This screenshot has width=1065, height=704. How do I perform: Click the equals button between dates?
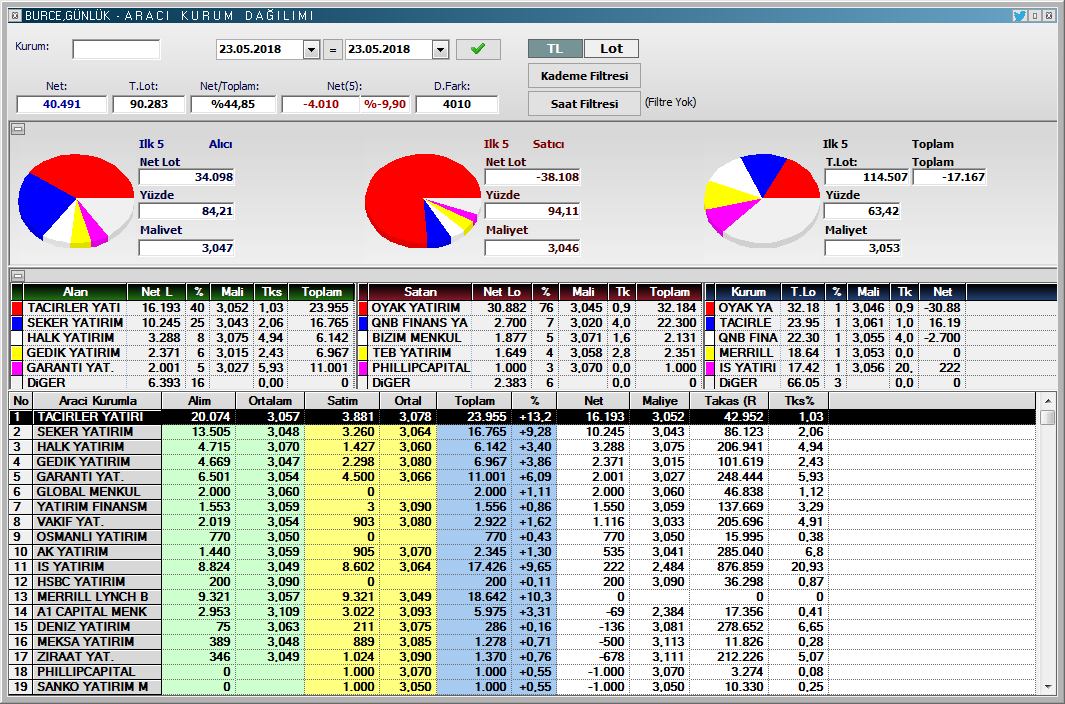332,50
